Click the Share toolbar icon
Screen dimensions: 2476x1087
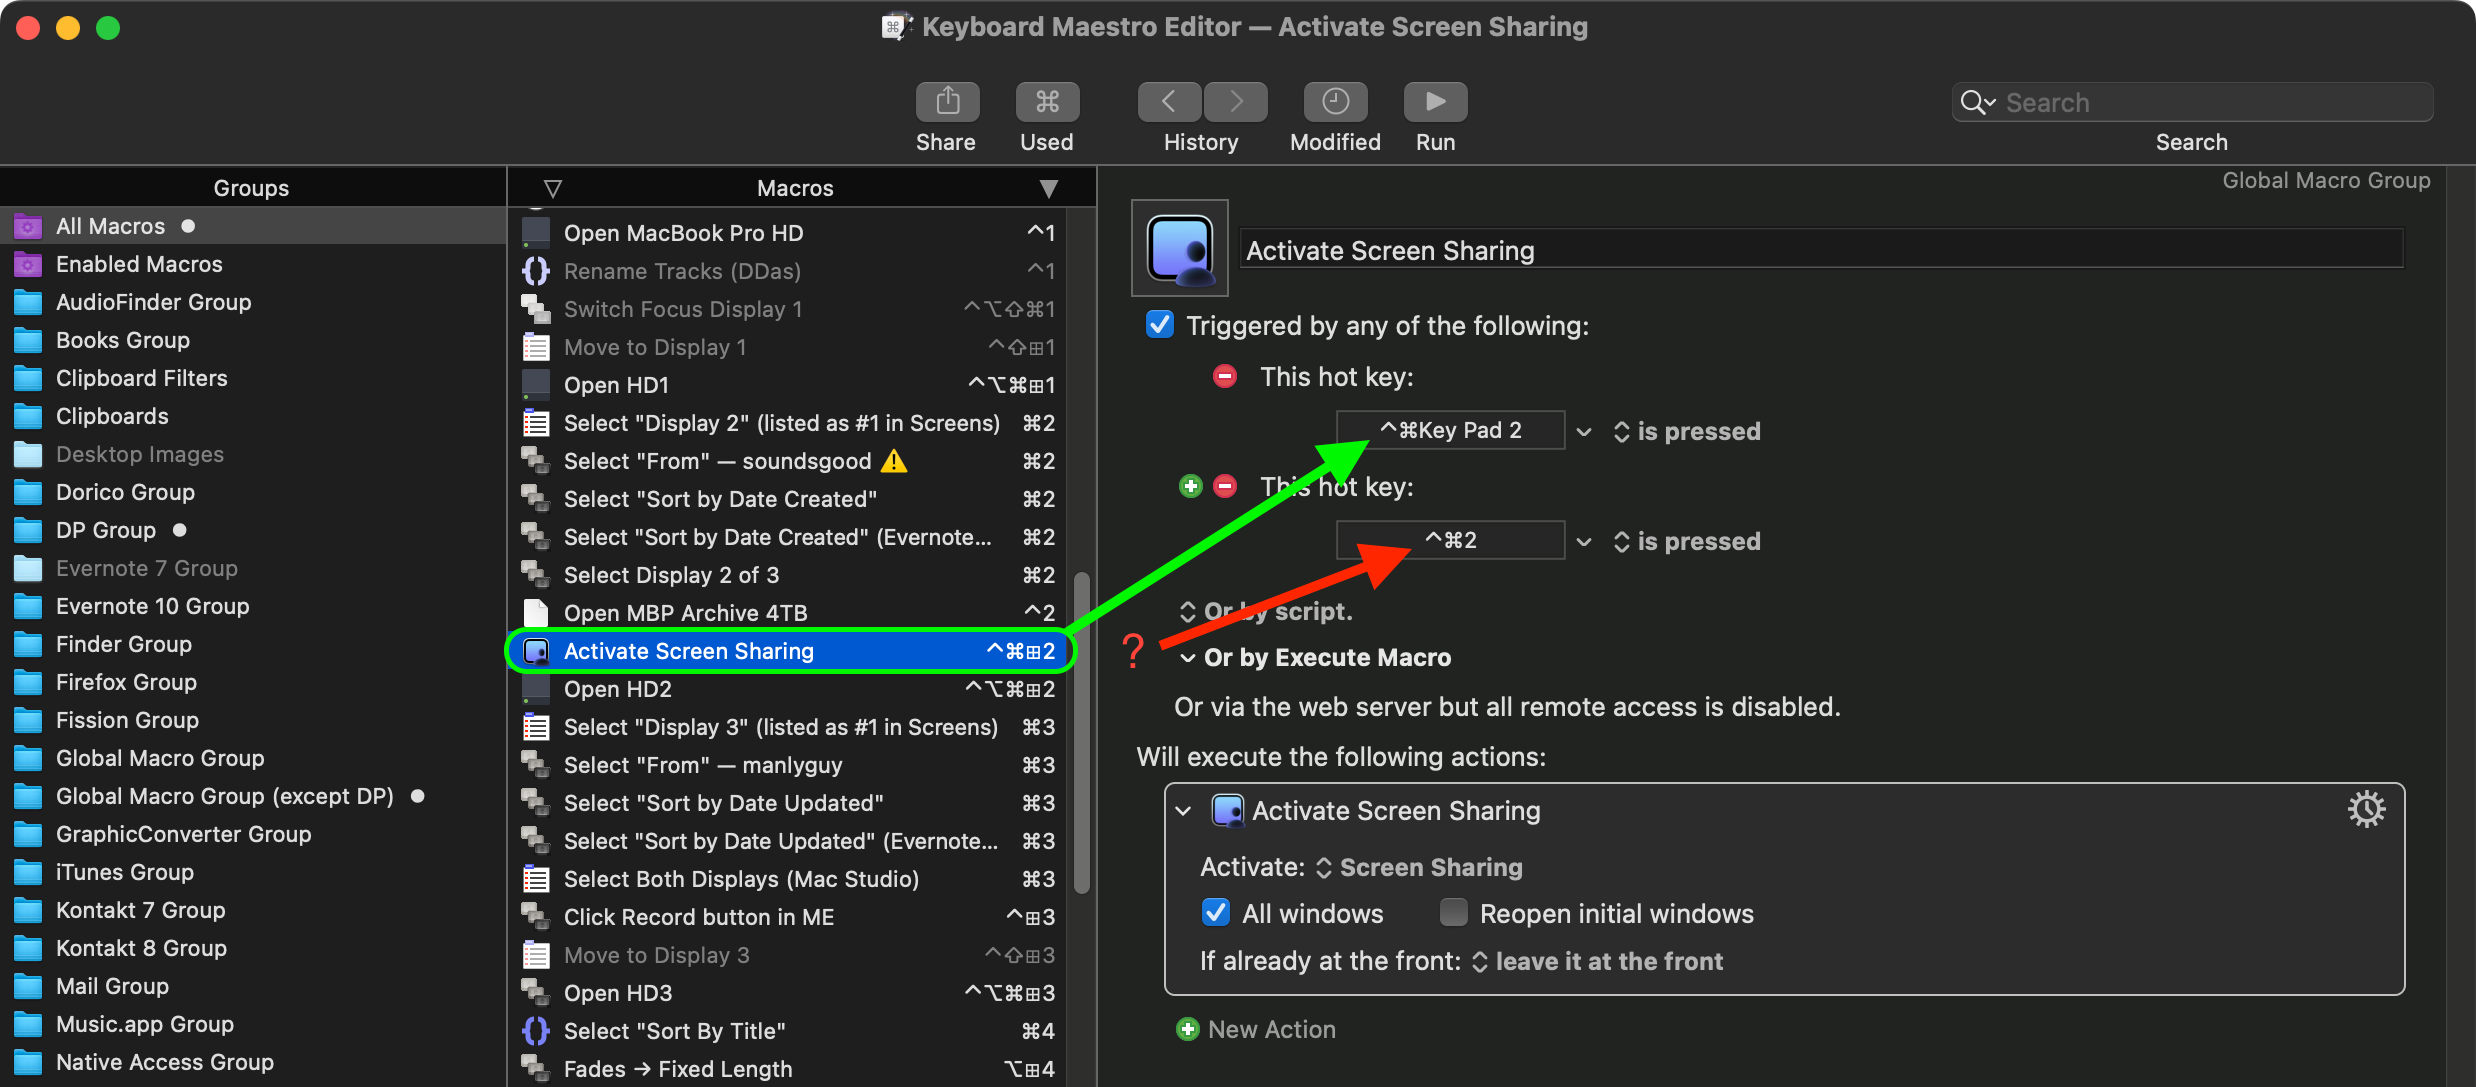[947, 102]
